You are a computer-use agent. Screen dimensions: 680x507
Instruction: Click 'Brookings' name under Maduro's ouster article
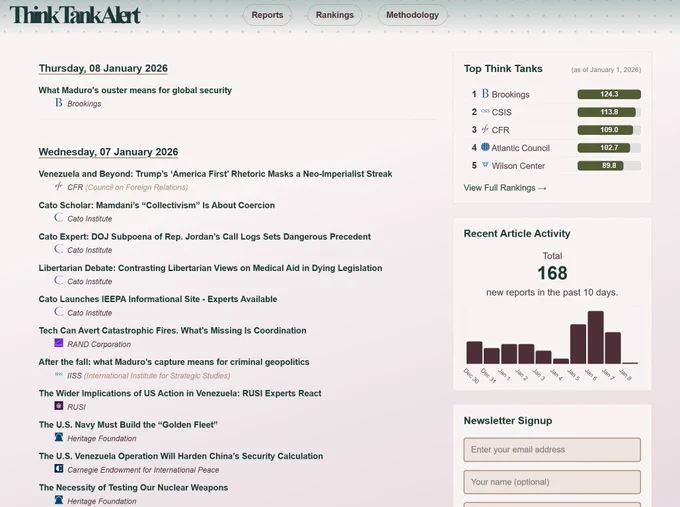pos(84,104)
